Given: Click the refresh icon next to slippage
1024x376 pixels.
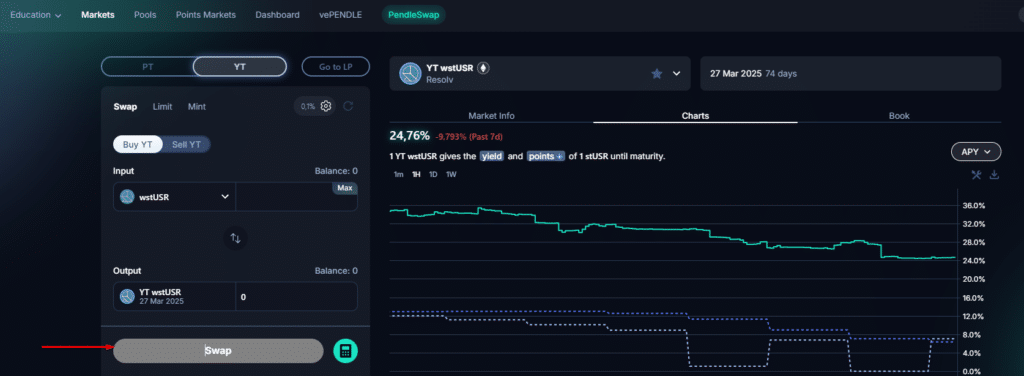Looking at the screenshot, I should (x=348, y=106).
